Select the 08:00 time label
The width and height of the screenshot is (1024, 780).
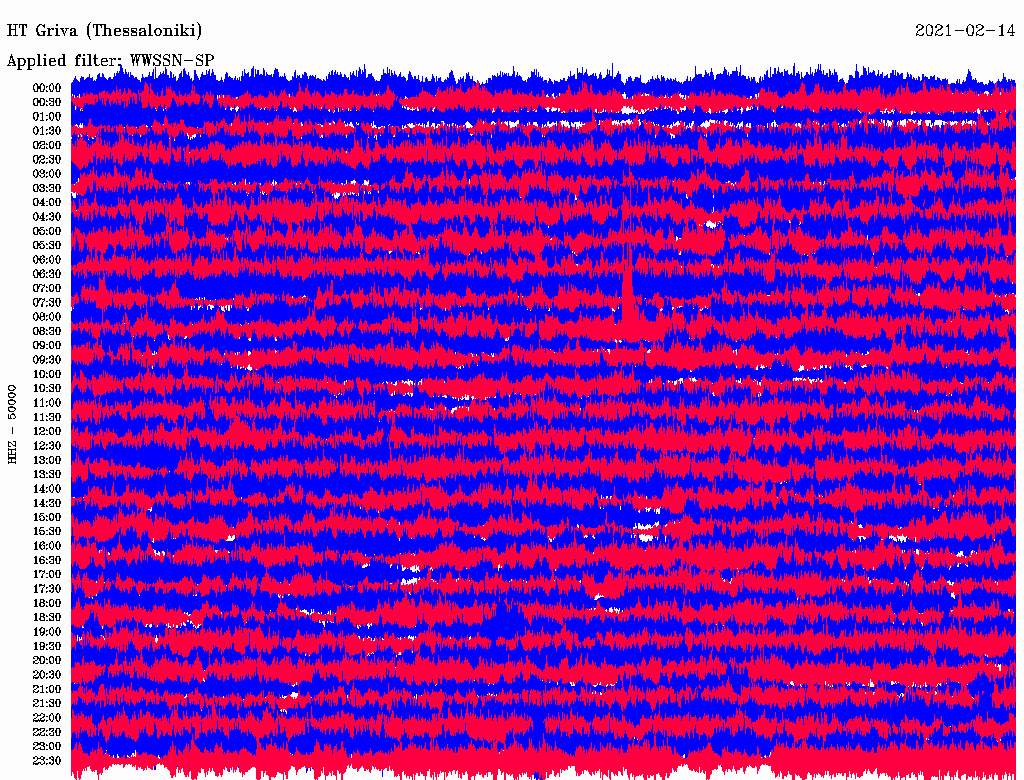pos(47,317)
